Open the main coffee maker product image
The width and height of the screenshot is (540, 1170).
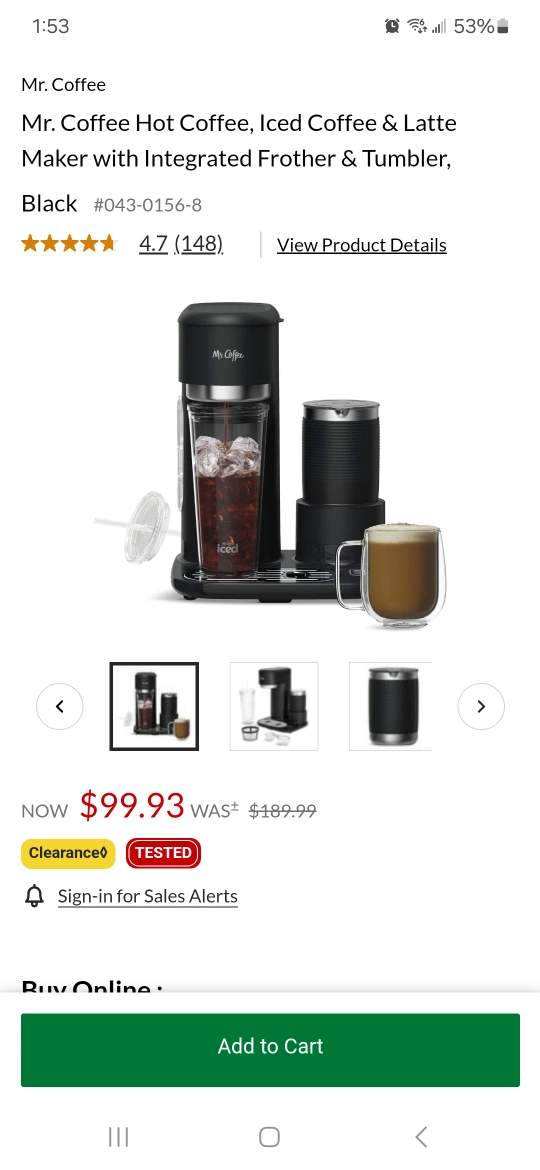pos(270,463)
